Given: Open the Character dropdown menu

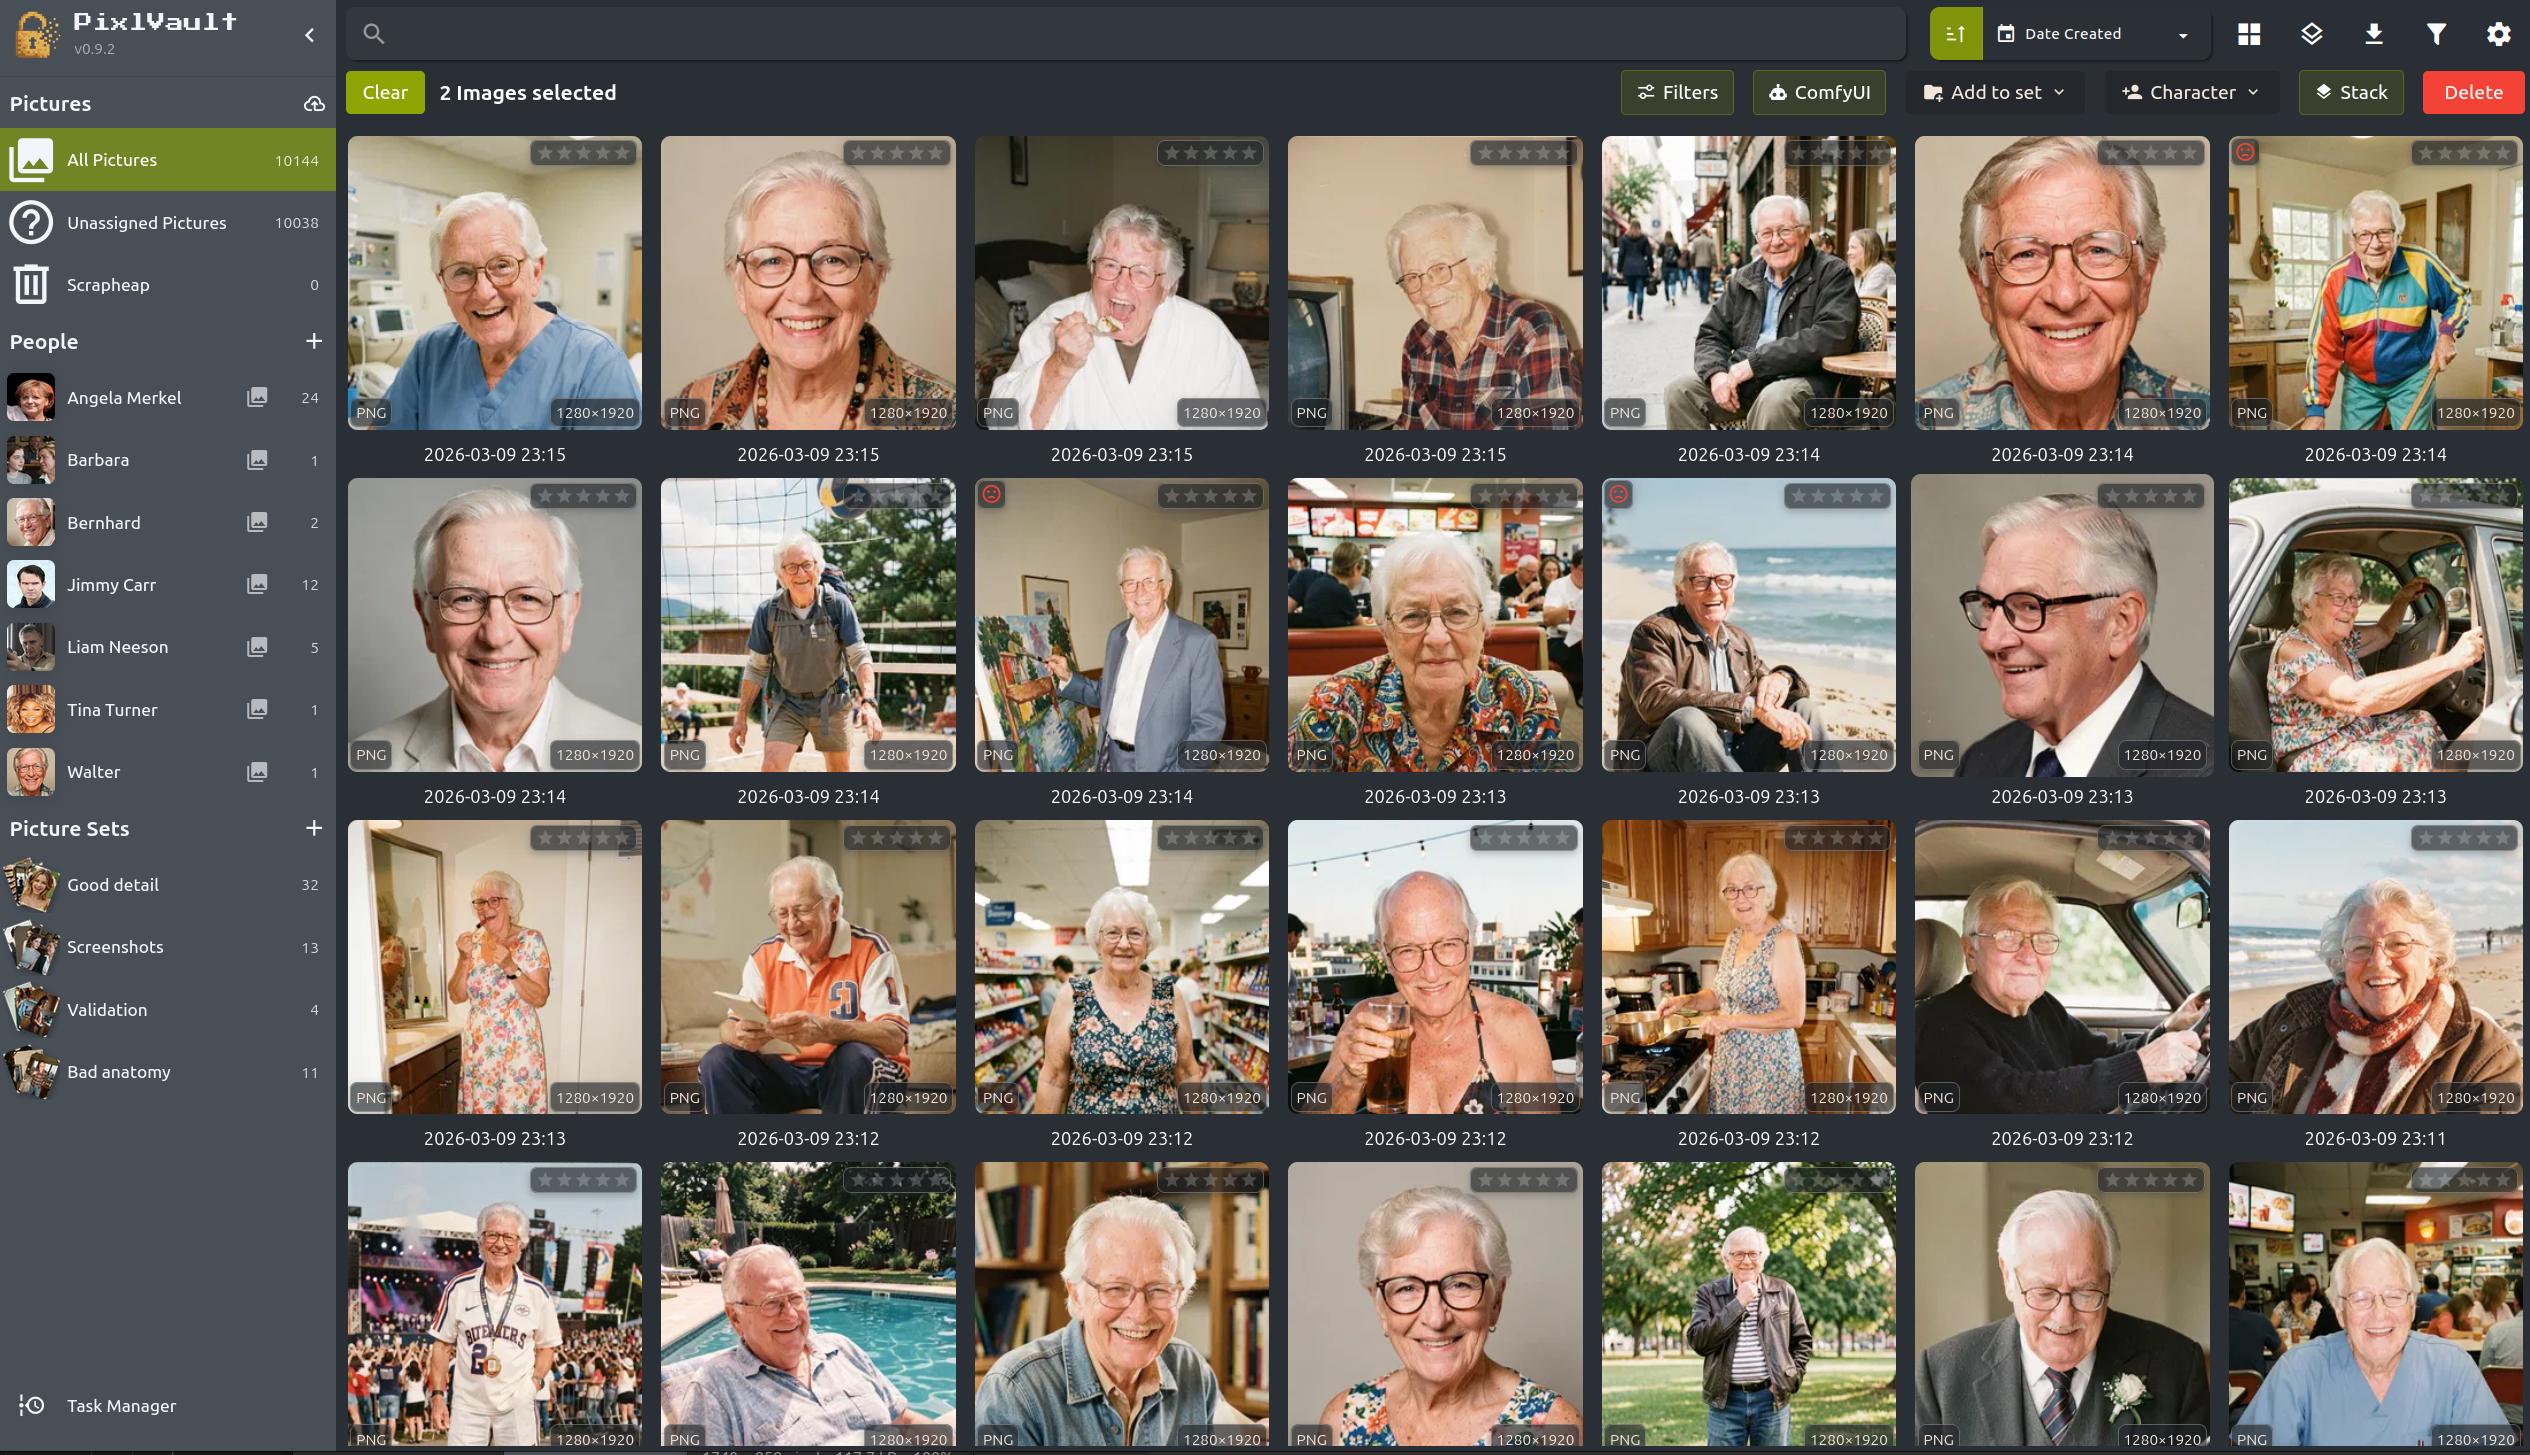Looking at the screenshot, I should [2190, 92].
